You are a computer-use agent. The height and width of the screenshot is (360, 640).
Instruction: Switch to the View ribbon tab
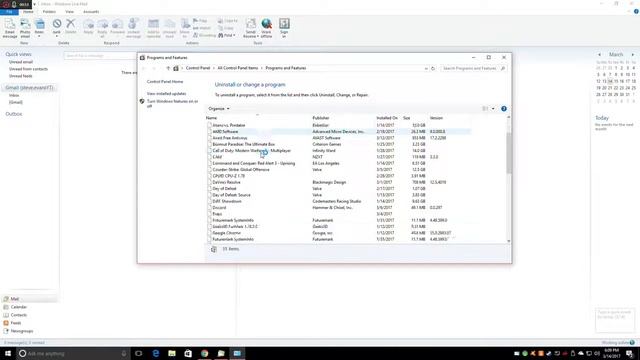click(x=69, y=12)
